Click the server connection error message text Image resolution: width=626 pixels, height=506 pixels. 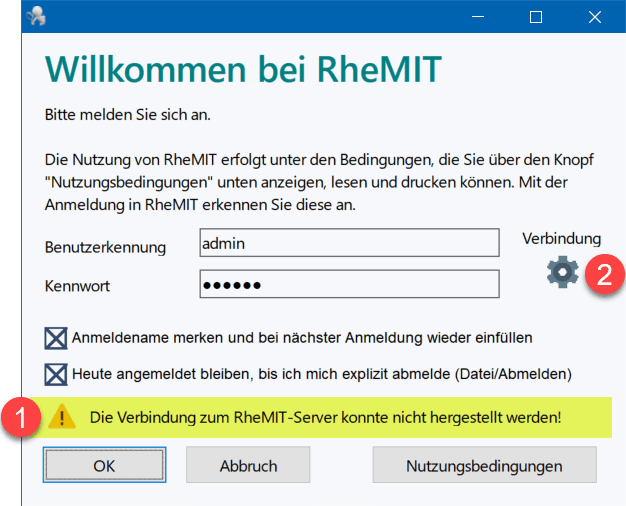325,416
